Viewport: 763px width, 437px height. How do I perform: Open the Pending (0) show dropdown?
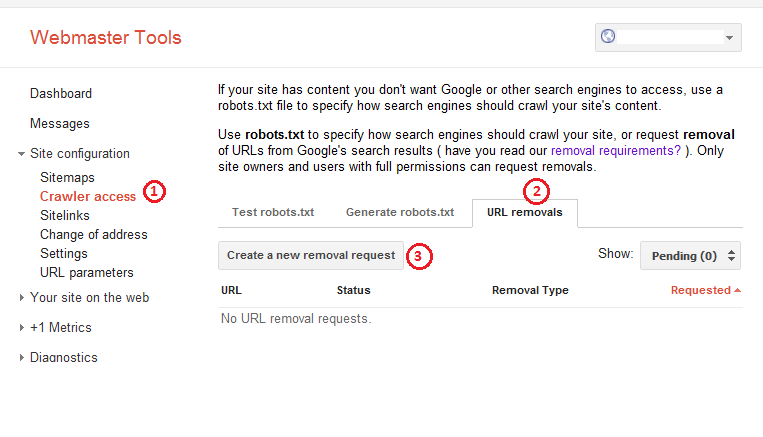point(690,255)
